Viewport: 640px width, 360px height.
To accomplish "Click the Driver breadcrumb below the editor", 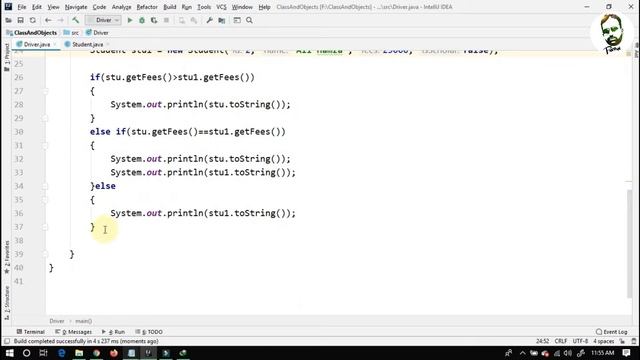I will coord(57,321).
